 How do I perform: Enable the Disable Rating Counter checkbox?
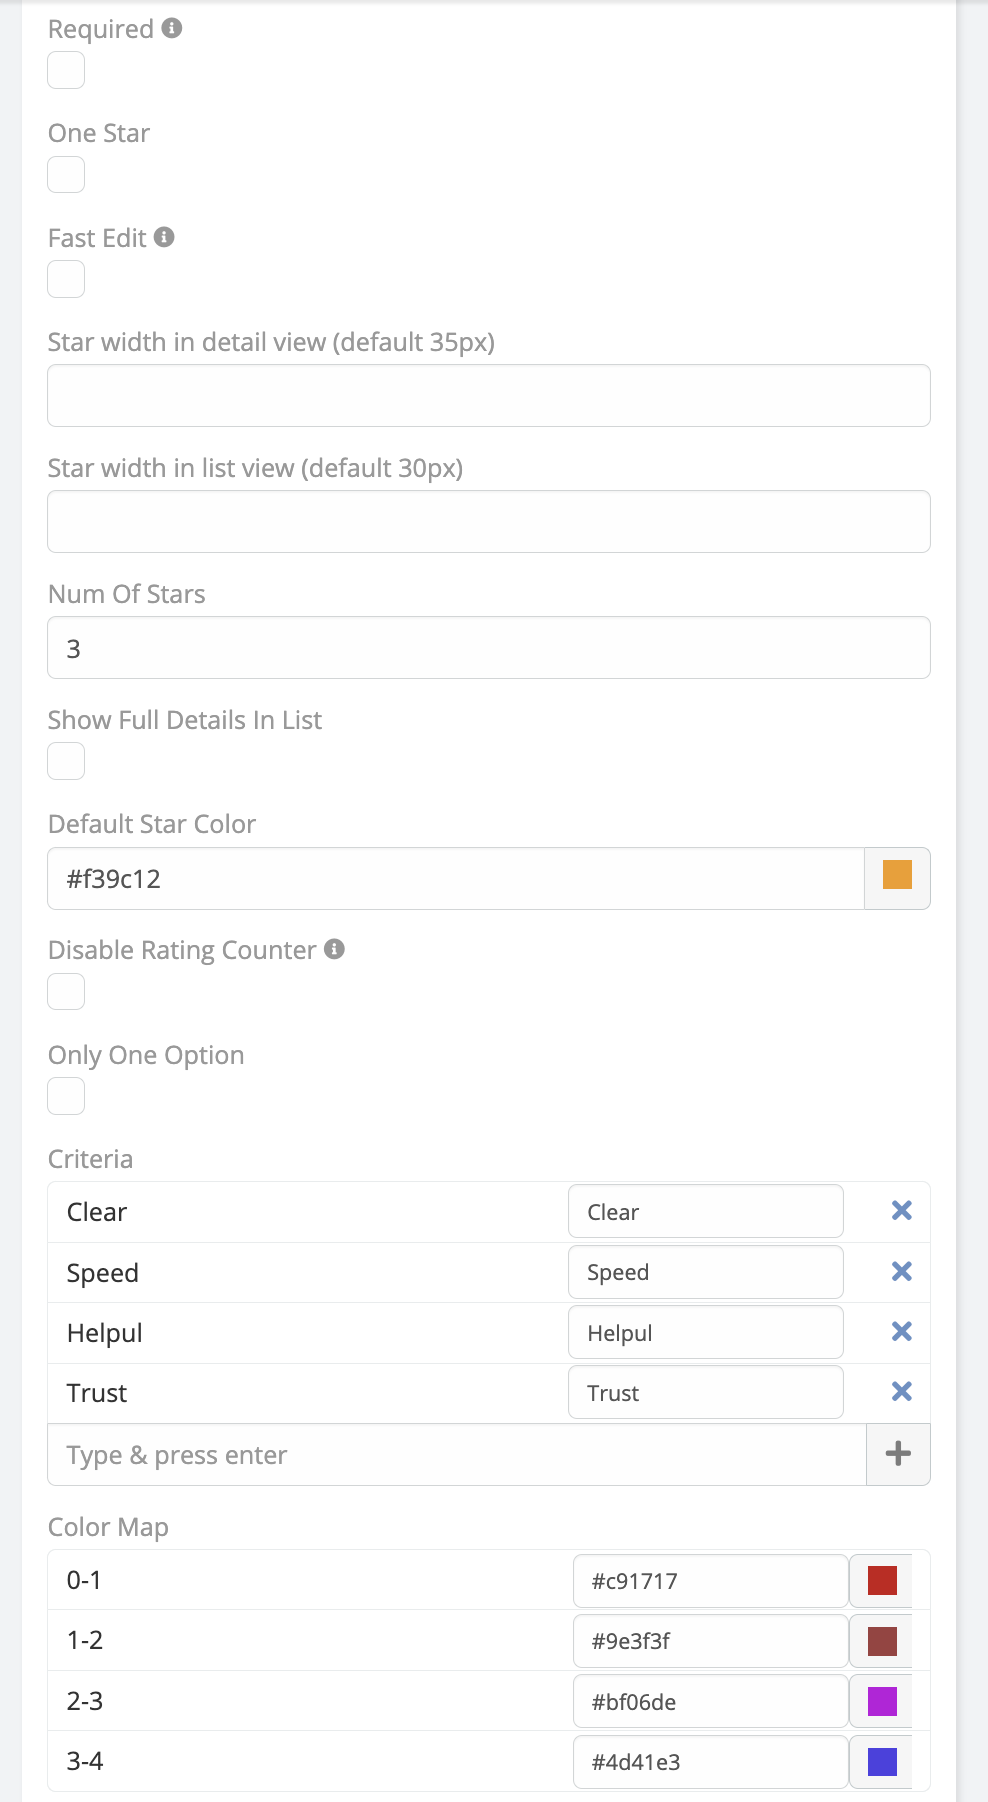click(66, 991)
